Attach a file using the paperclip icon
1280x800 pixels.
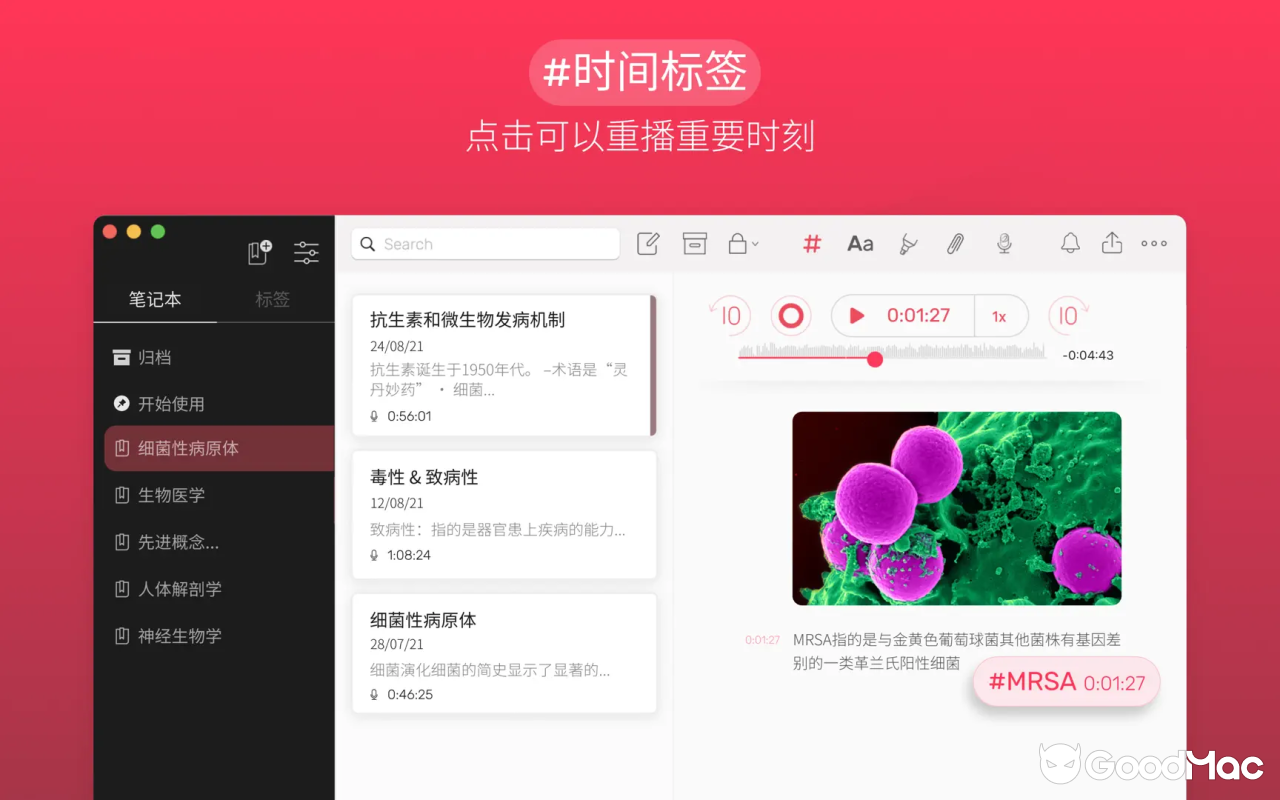pyautogui.click(x=955, y=243)
